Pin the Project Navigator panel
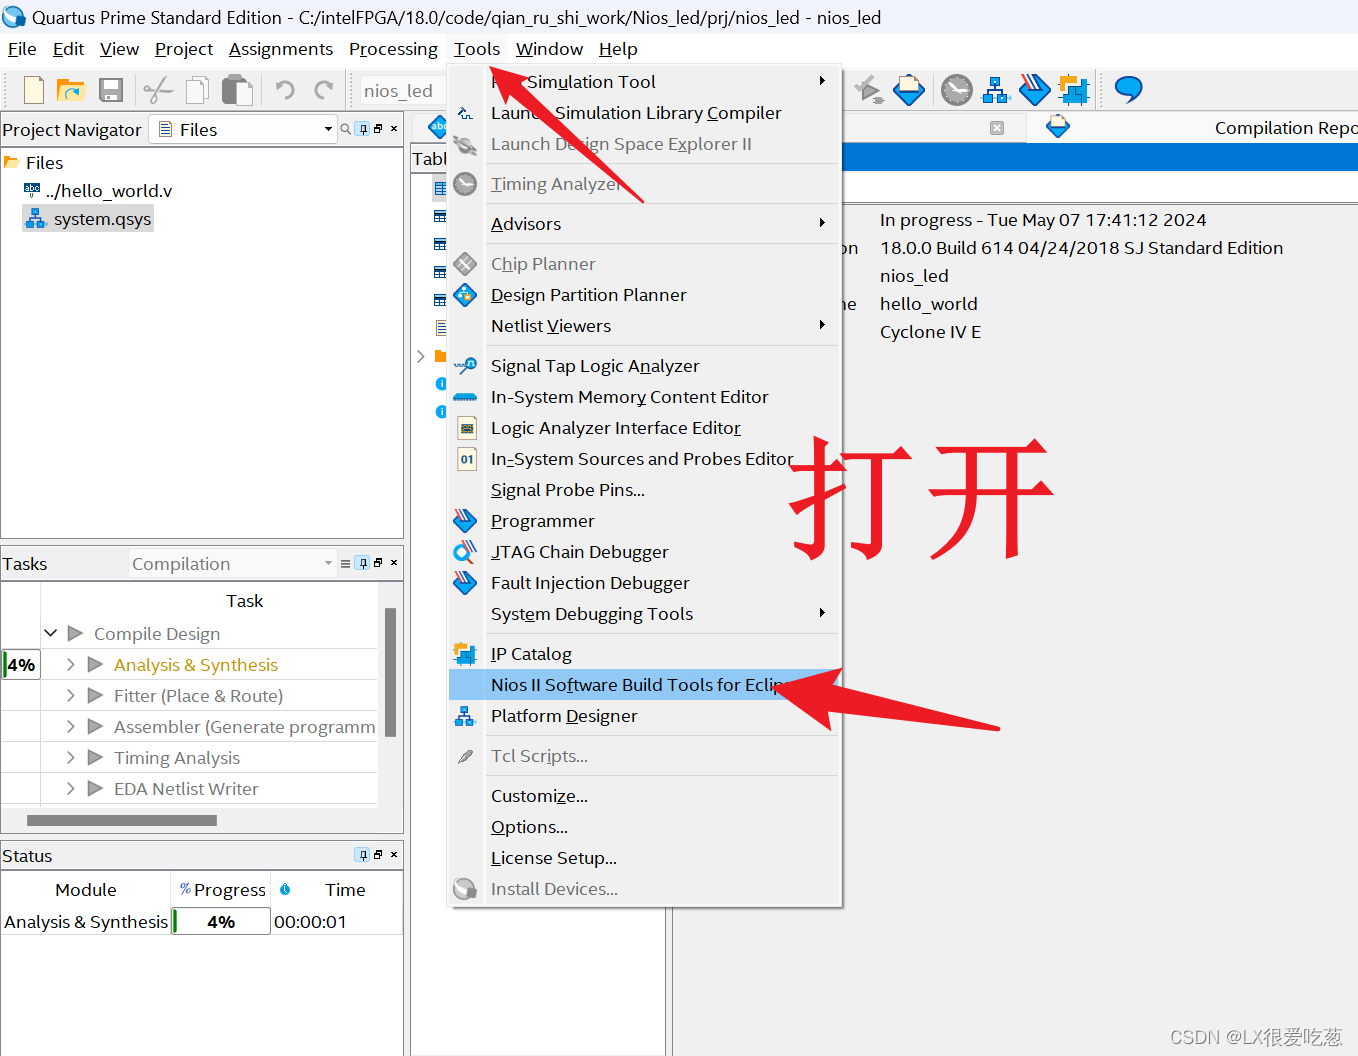This screenshot has height=1056, width=1358. 363,129
